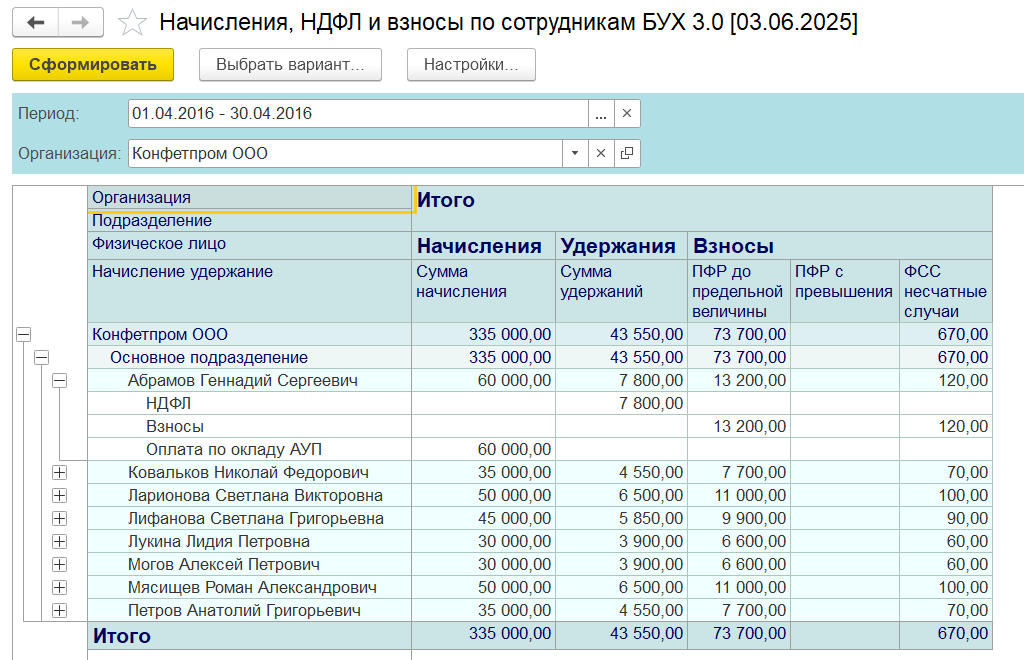
Task: Expand Ларионова Светлана Викторовна row
Action: click(59, 495)
